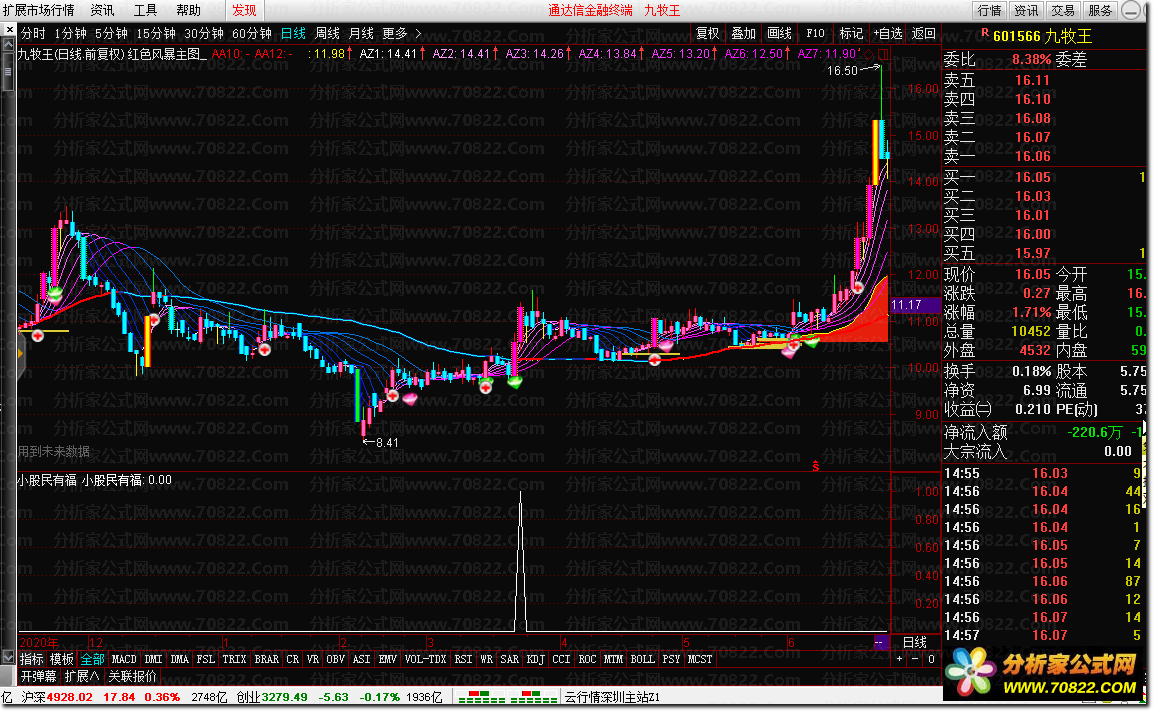The image size is (1155, 712).
Task: Open the 扩展市场行情 menu
Action: click(38, 10)
